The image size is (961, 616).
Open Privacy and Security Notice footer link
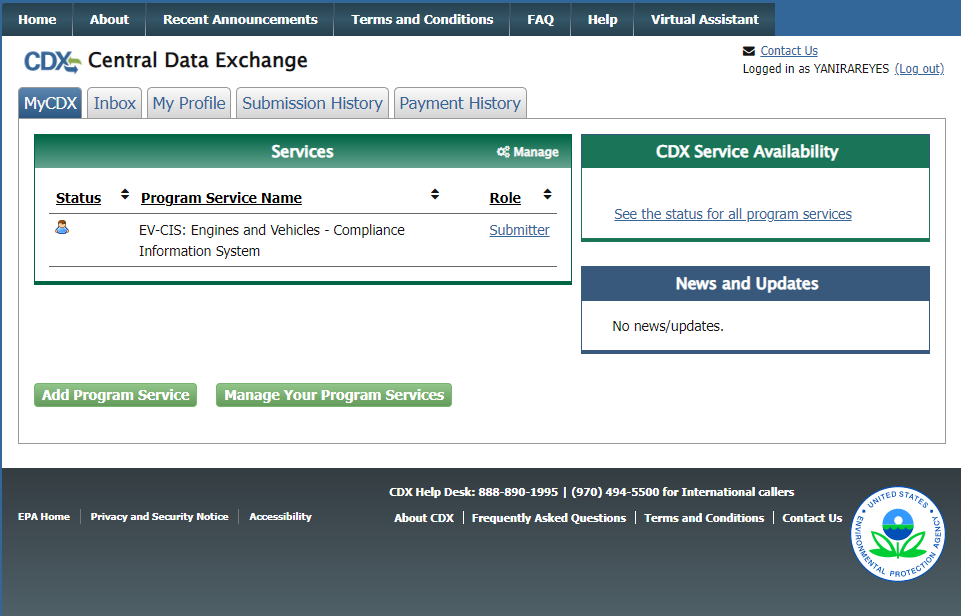(x=159, y=517)
